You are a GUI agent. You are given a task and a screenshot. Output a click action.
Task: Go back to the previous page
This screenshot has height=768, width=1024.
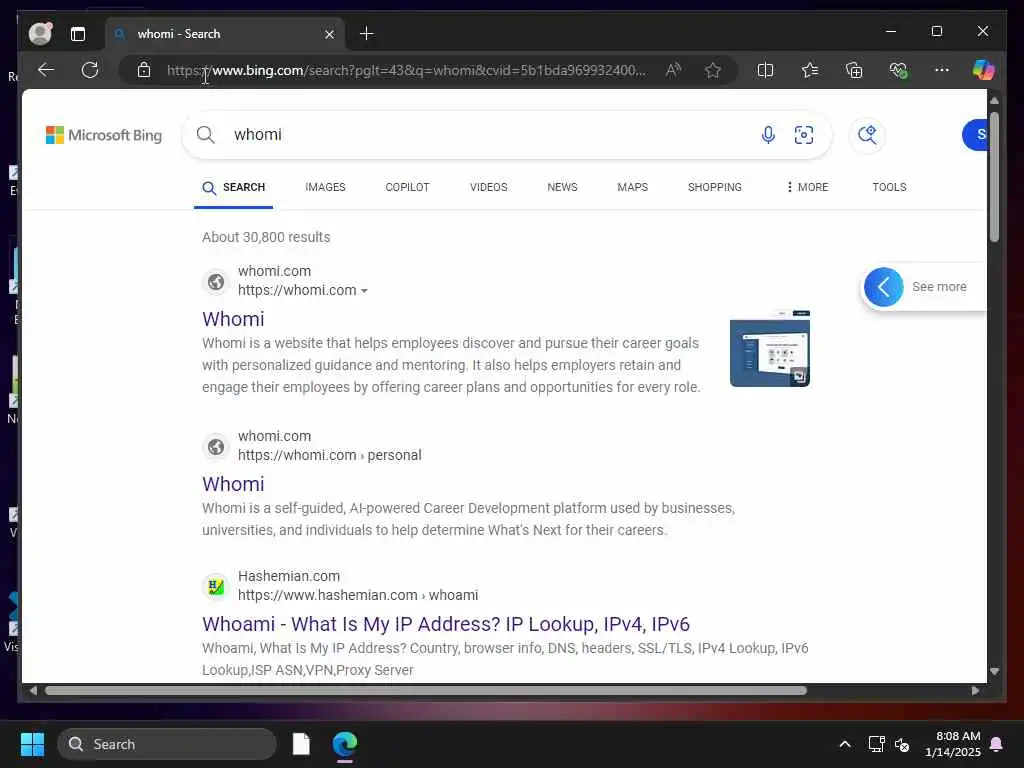pos(46,70)
